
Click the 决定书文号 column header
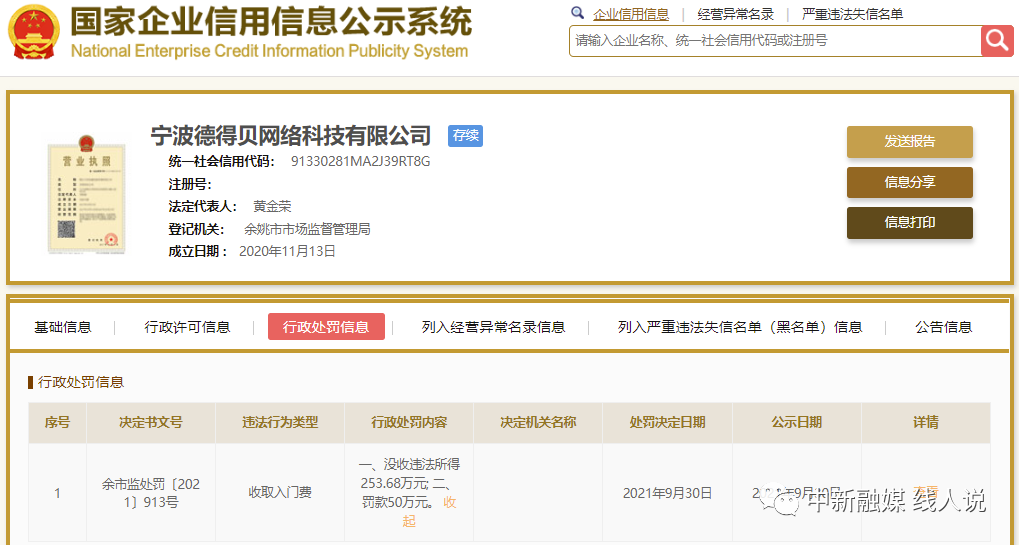tap(151, 423)
